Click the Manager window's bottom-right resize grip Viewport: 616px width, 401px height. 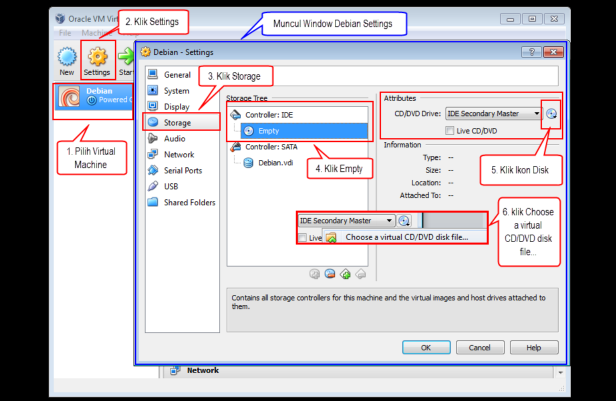tap(562, 388)
